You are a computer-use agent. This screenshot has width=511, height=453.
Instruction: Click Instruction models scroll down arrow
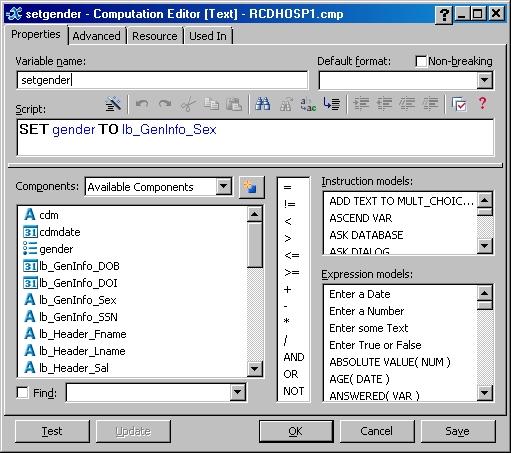pyautogui.click(x=484, y=246)
